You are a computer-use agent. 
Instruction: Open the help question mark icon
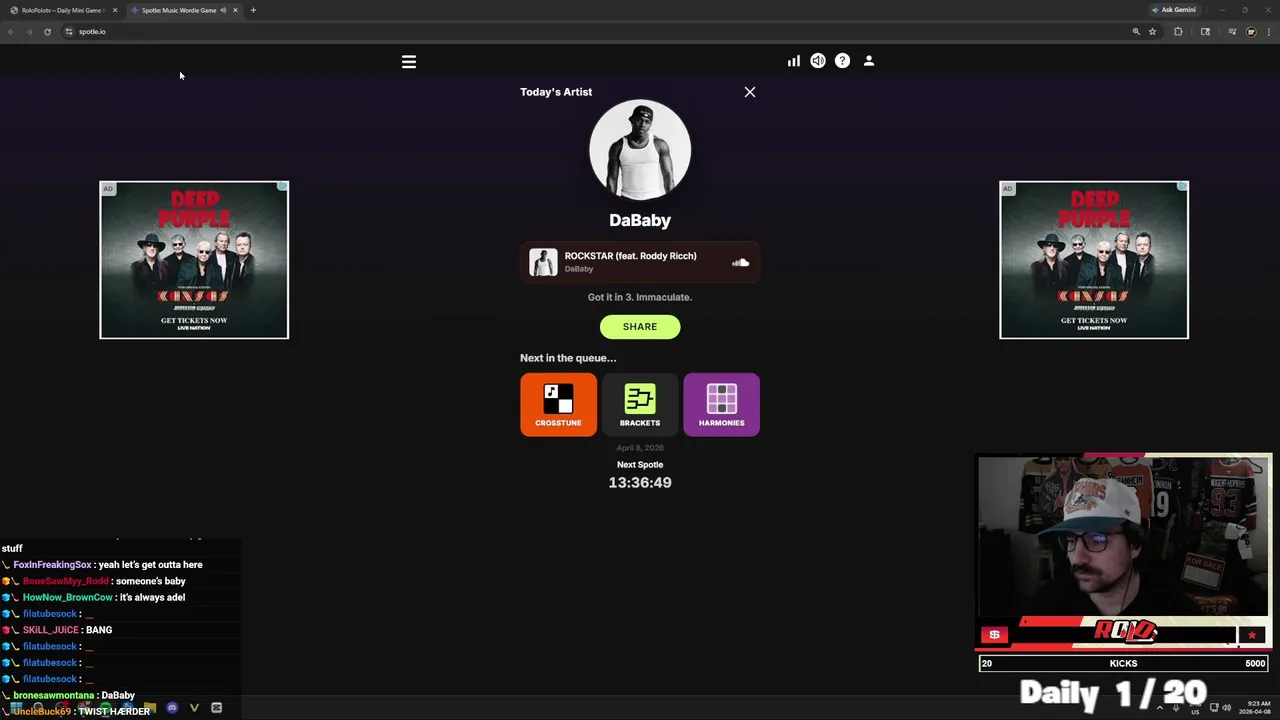tap(842, 61)
